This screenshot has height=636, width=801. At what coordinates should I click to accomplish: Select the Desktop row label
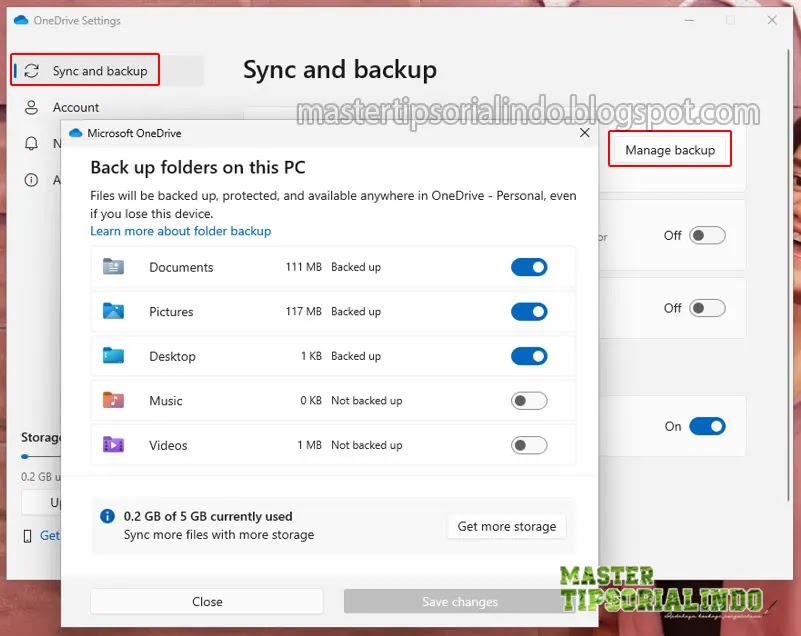pyautogui.click(x=172, y=356)
